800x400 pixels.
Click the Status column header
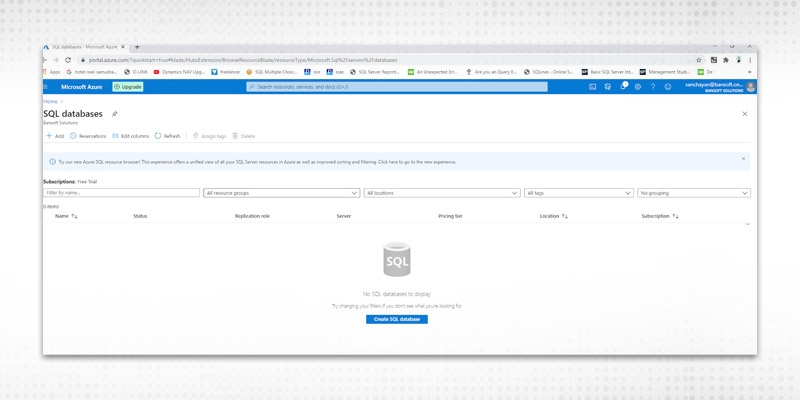pos(140,216)
